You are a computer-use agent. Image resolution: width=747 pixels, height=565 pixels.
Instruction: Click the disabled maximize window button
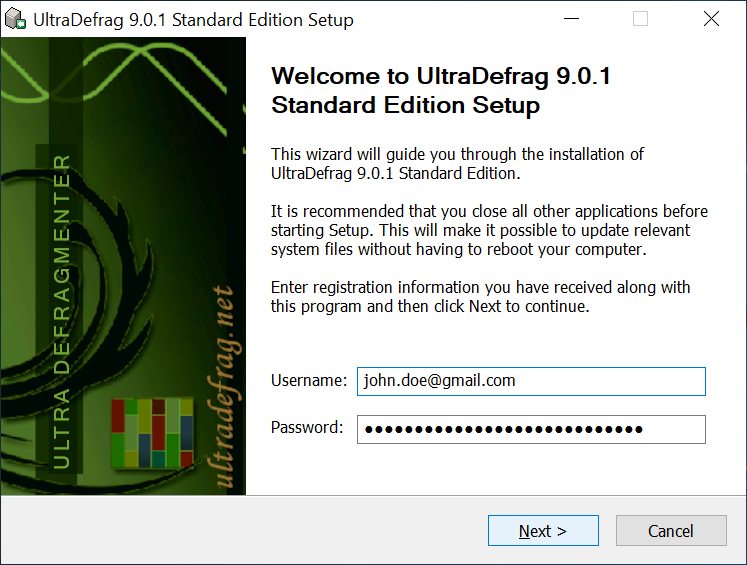coord(641,19)
